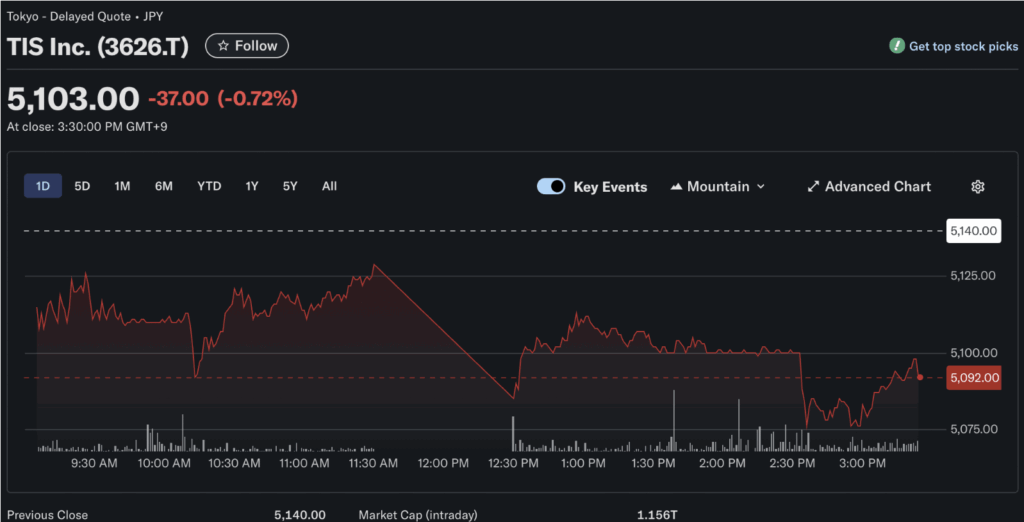This screenshot has height=522, width=1024.
Task: Click the Key Events label text
Action: (610, 187)
